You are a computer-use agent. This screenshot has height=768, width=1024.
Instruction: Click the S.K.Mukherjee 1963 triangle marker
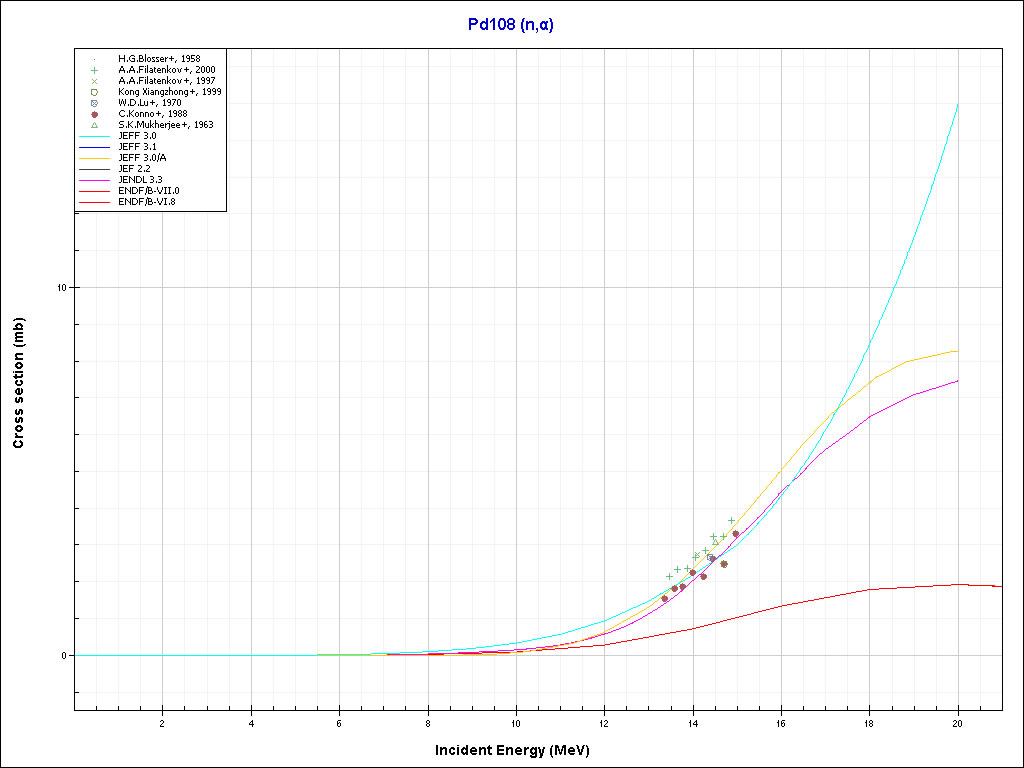coord(93,125)
